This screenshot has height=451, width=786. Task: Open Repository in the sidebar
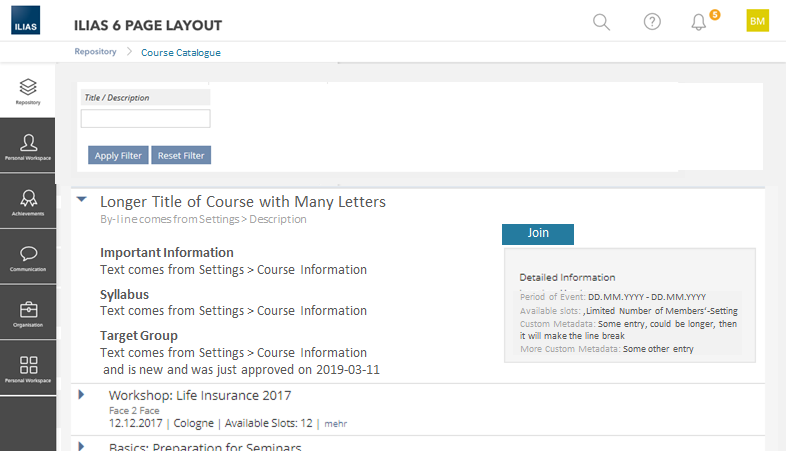point(28,91)
